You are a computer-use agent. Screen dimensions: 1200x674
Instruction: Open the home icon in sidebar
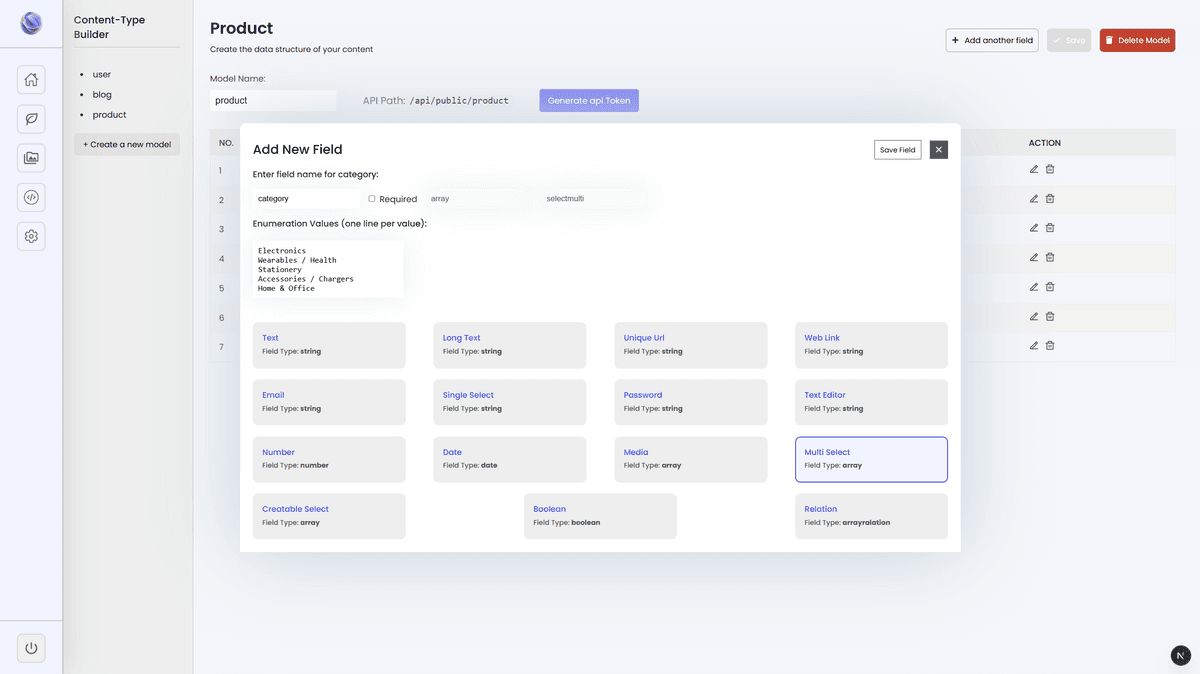pyautogui.click(x=31, y=80)
